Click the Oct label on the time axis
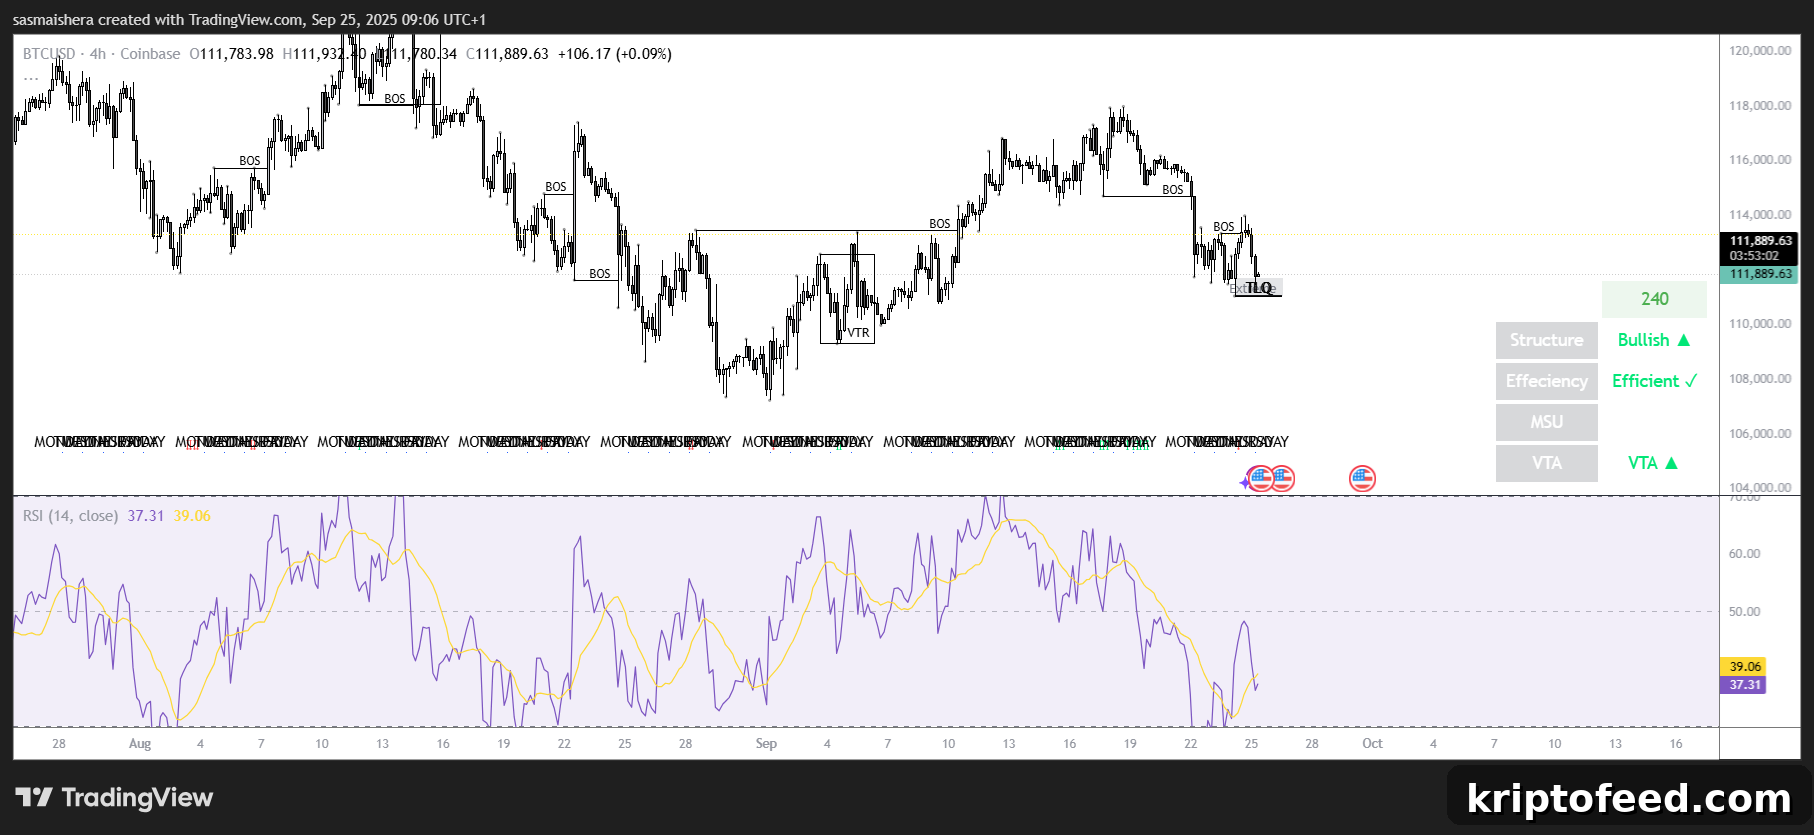Viewport: 1814px width, 835px height. (1372, 744)
